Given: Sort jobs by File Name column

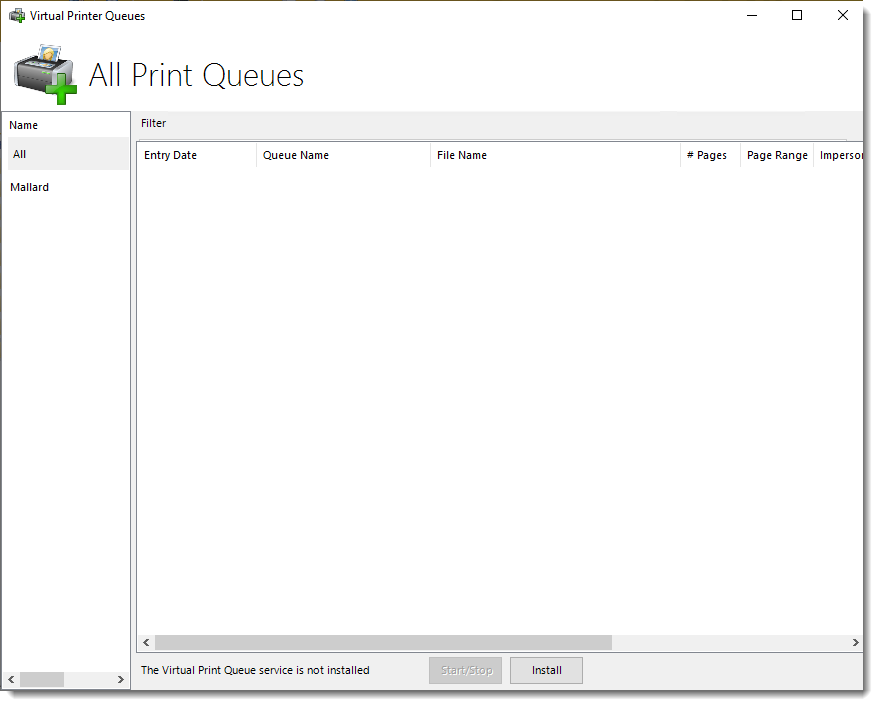Looking at the screenshot, I should pyautogui.click(x=461, y=155).
